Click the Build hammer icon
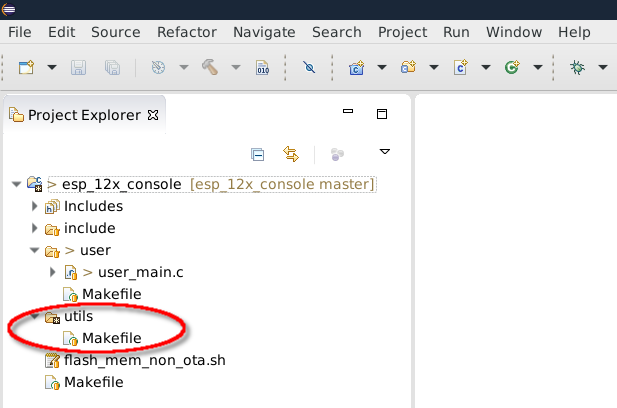 (x=210, y=67)
